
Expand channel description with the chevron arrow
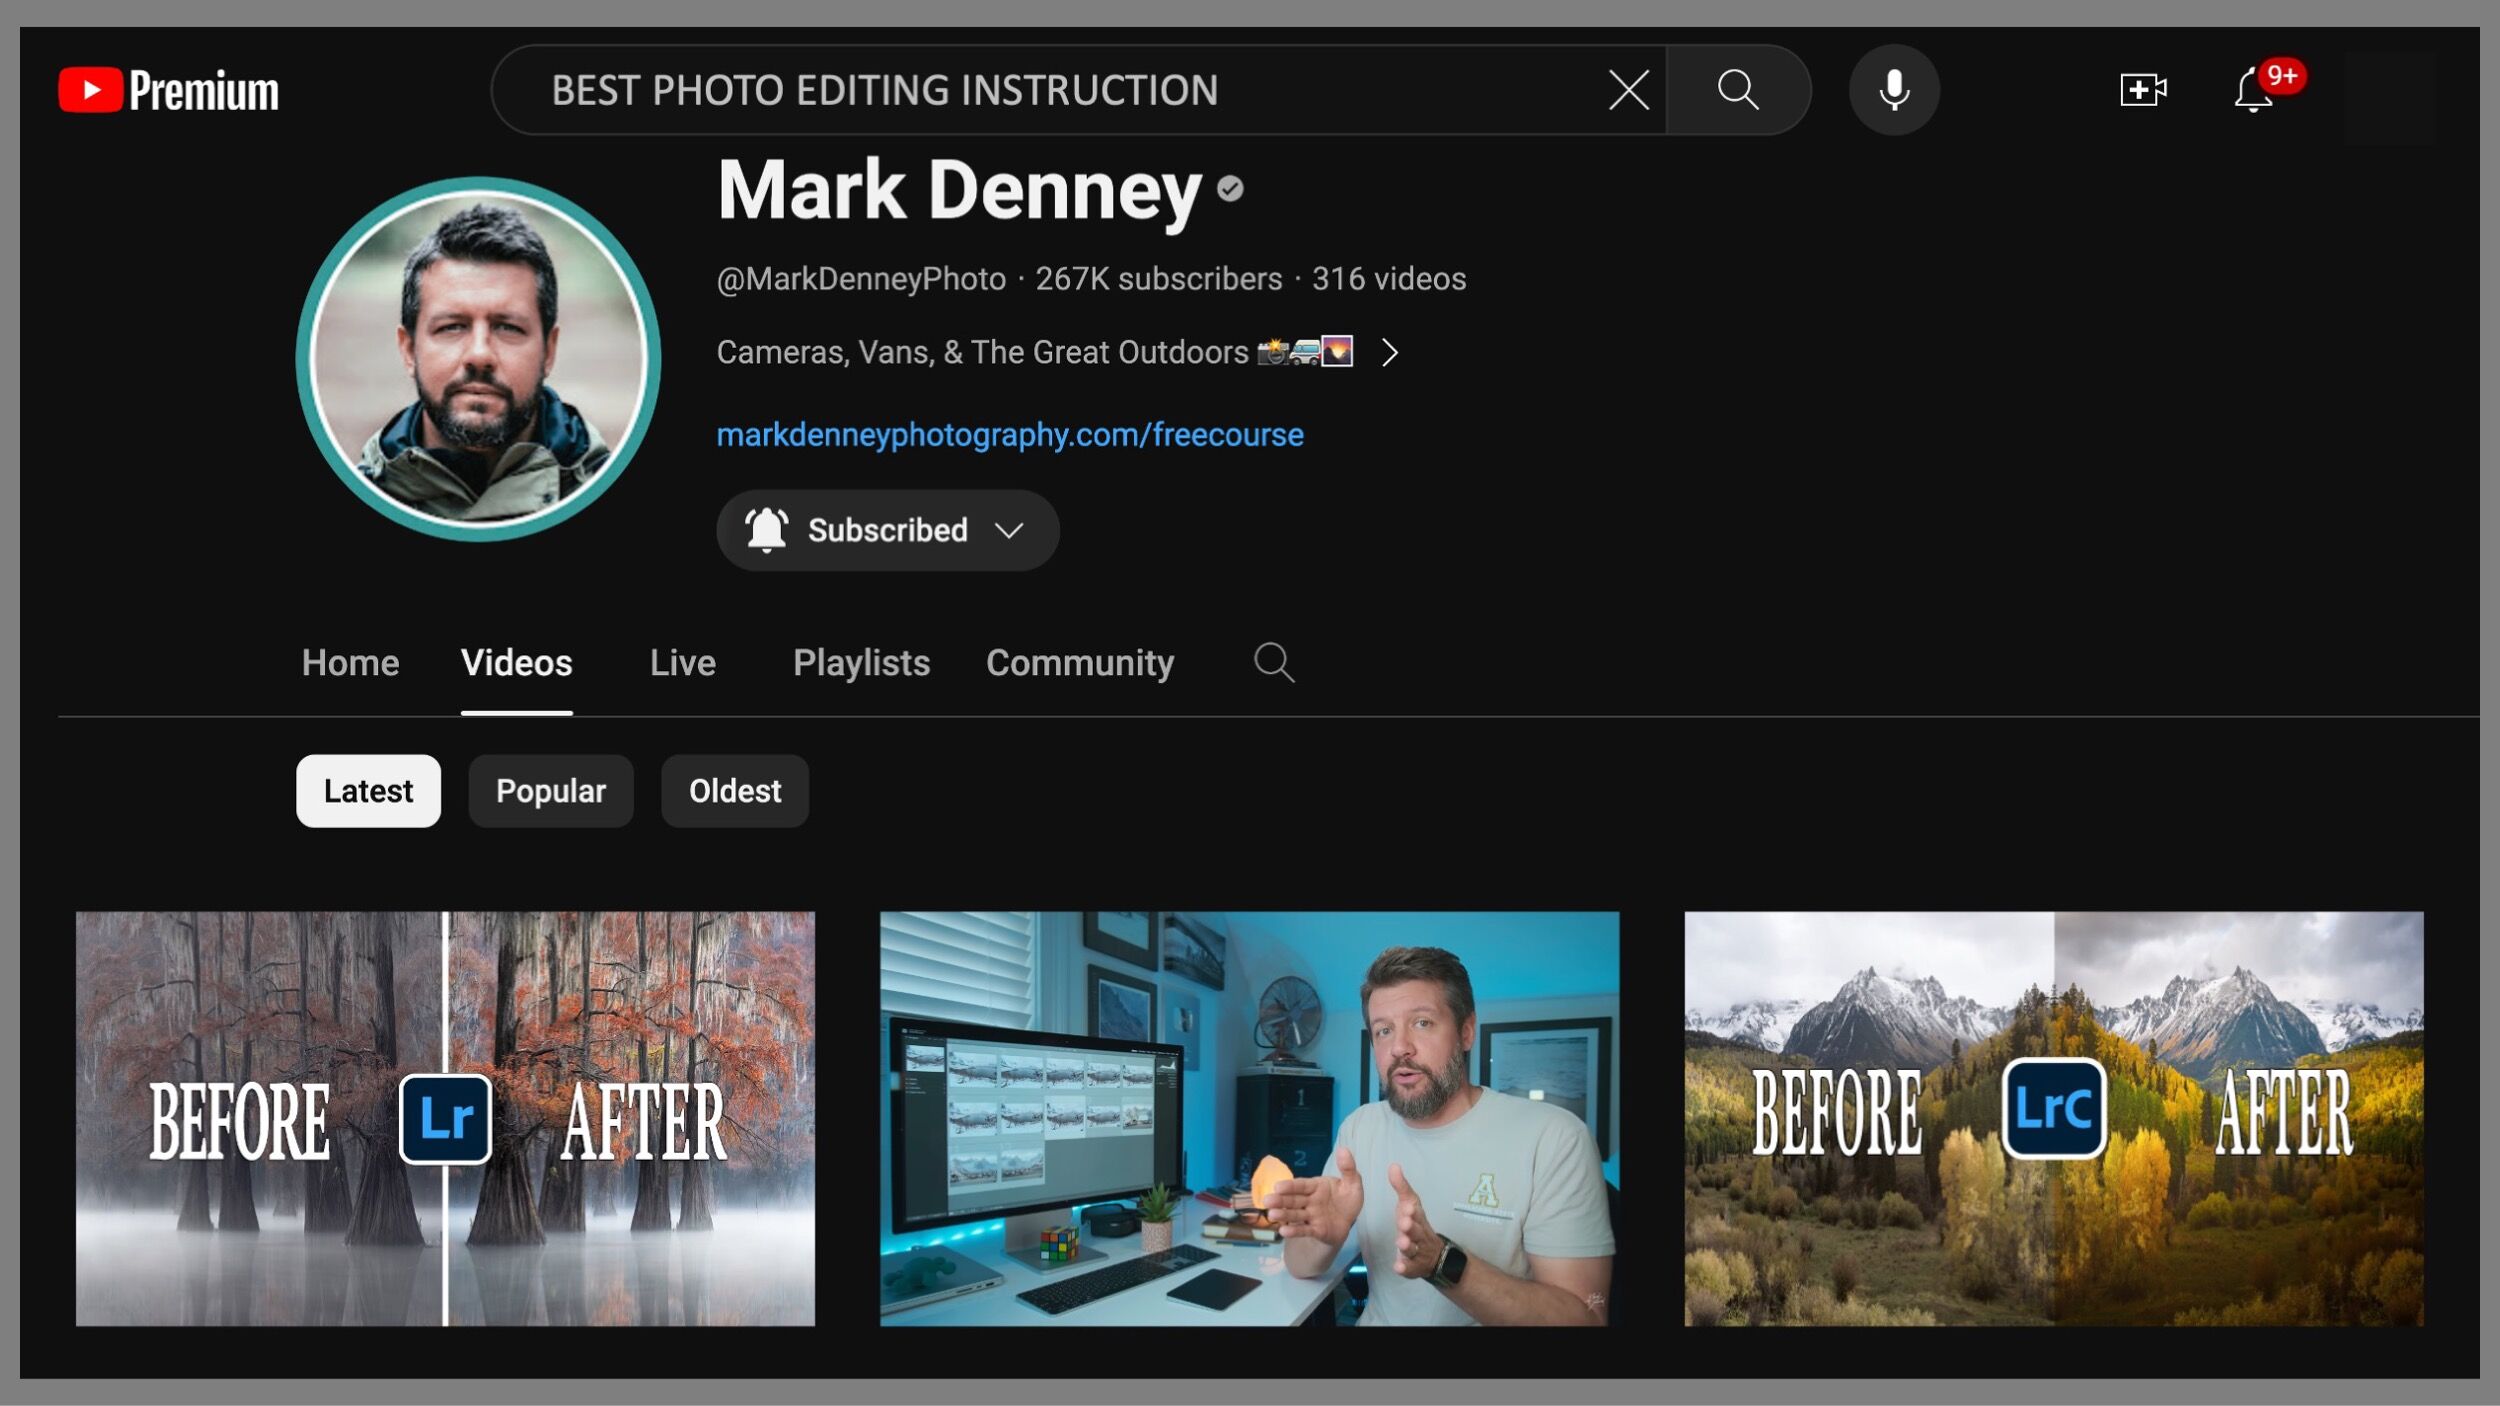[1389, 352]
